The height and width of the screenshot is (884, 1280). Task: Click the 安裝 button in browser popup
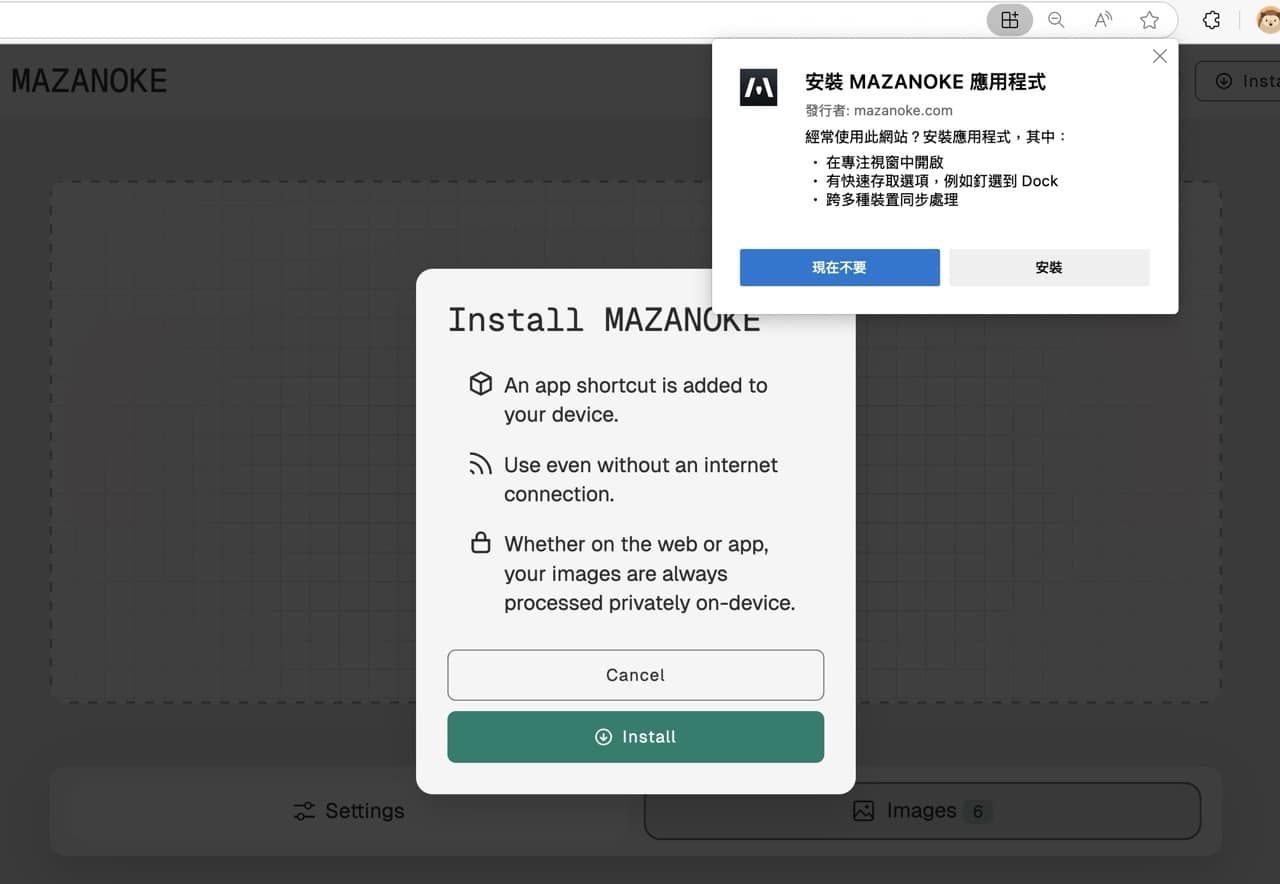tap(1049, 268)
